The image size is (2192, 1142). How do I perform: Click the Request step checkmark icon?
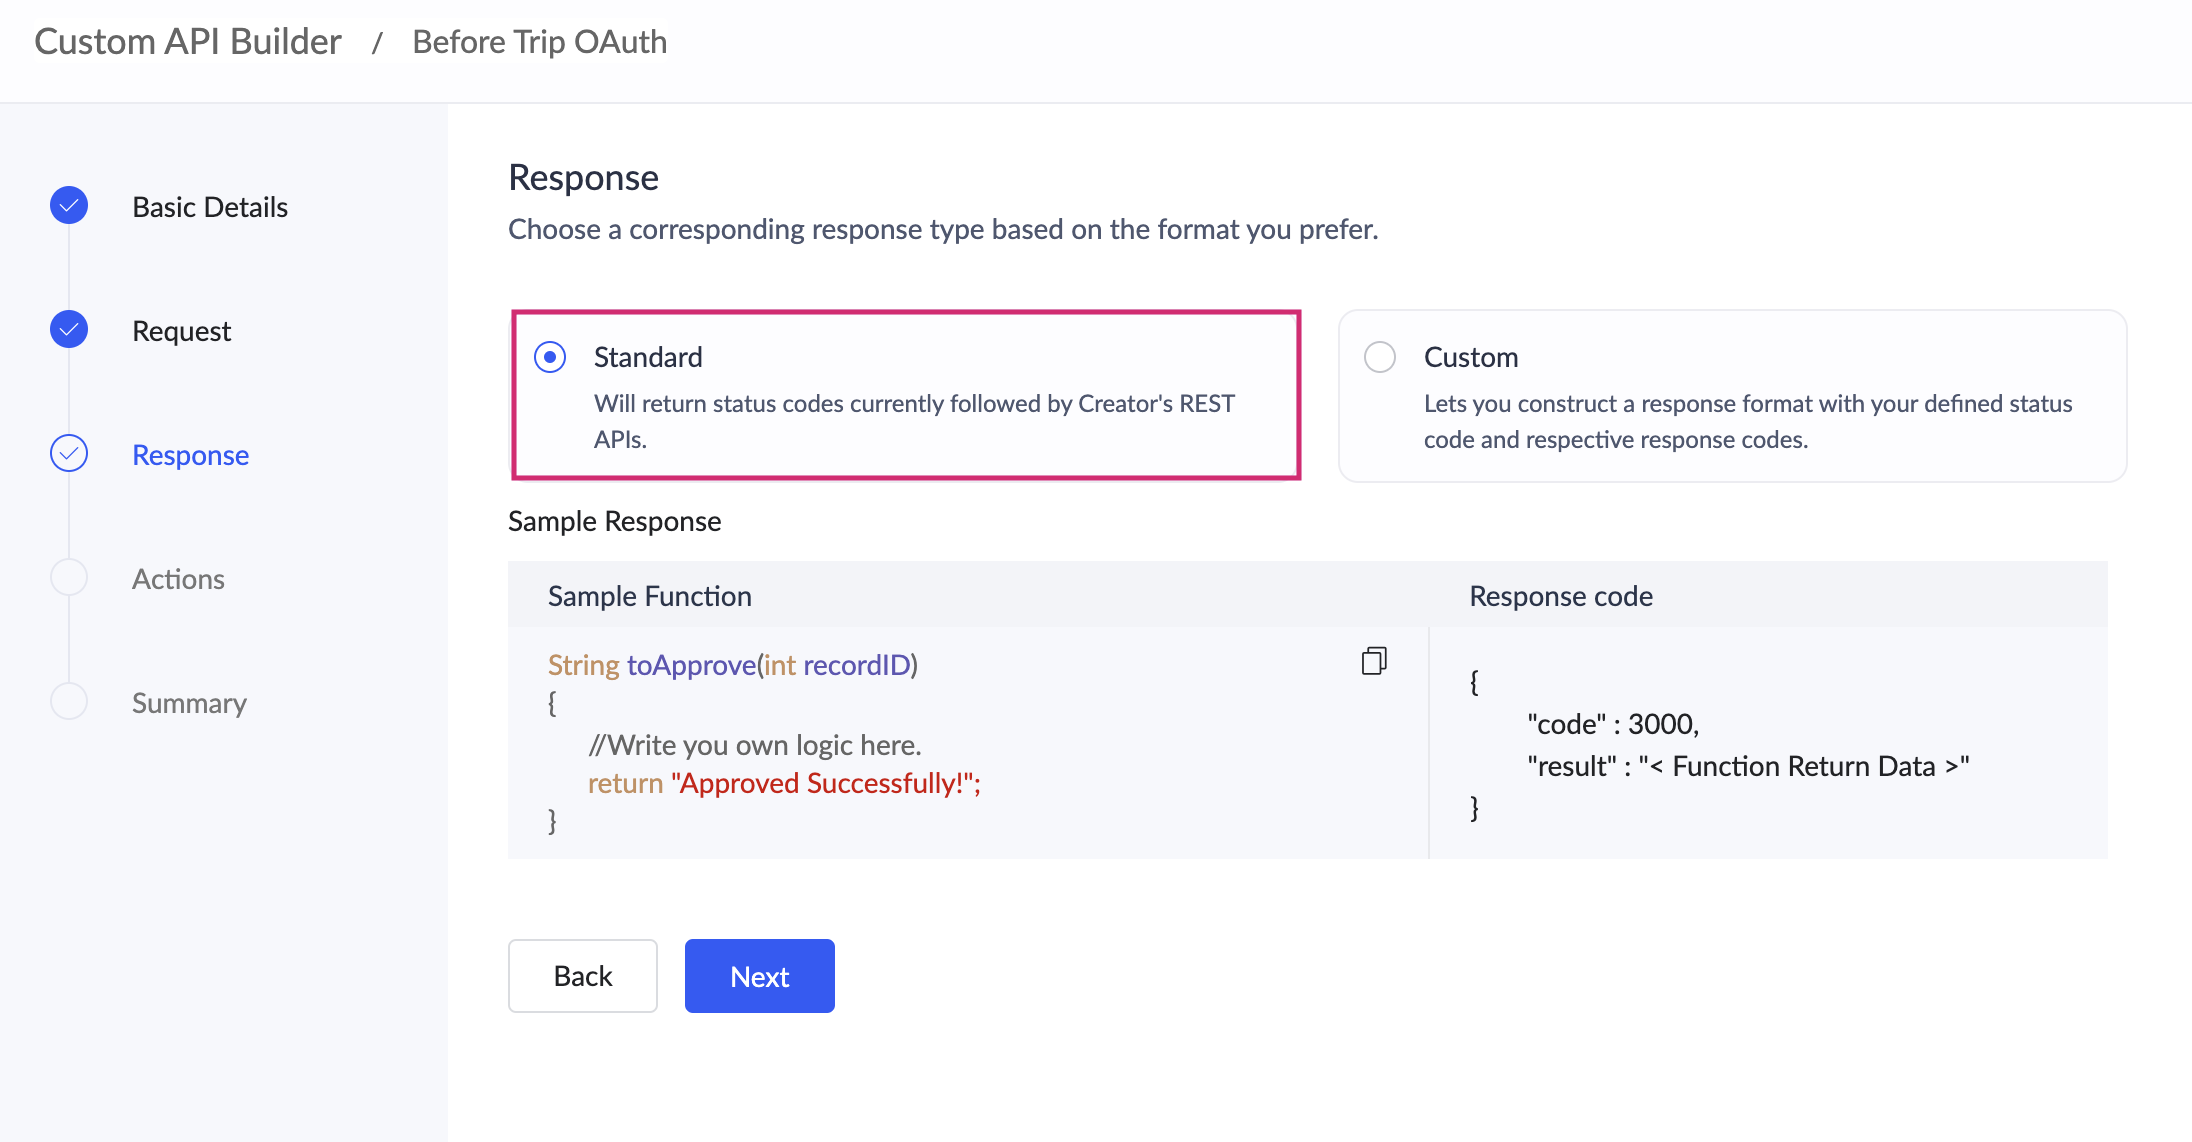tap(69, 330)
